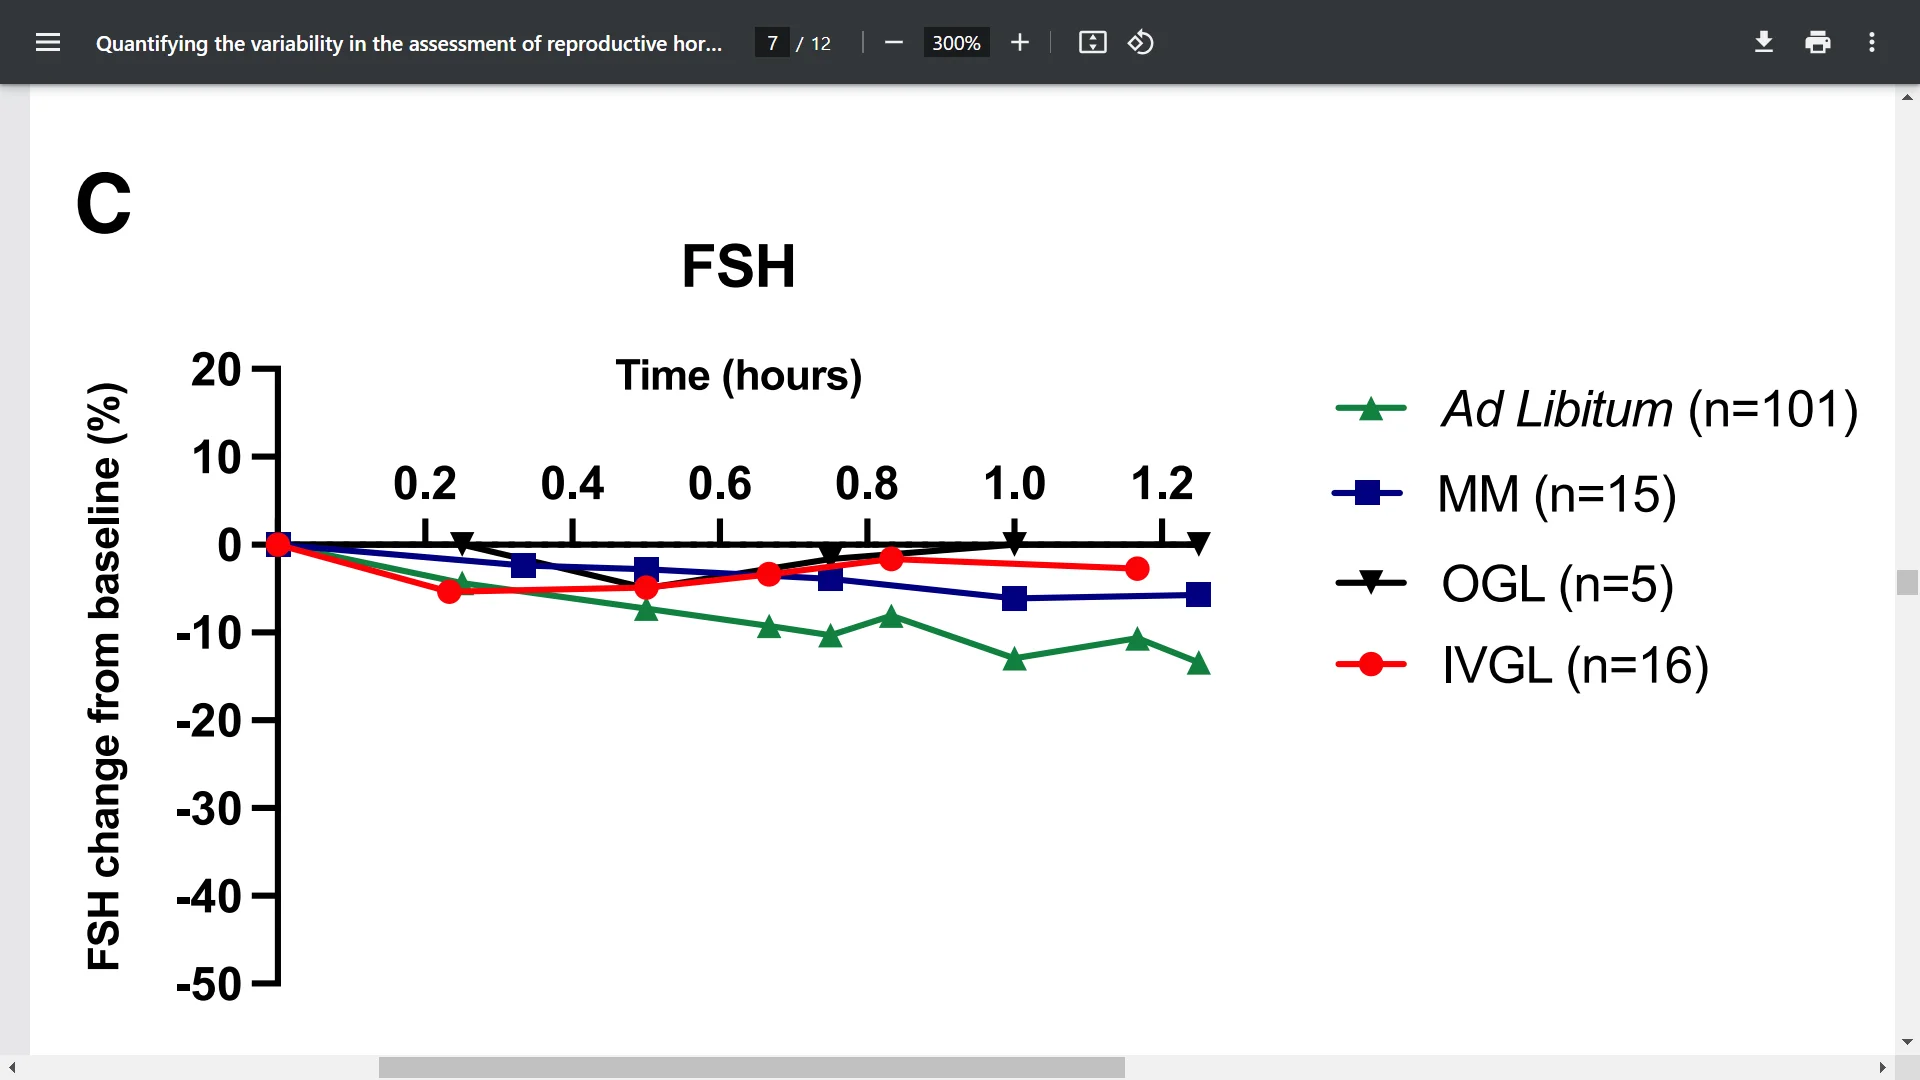Print the current document

pos(1817,42)
